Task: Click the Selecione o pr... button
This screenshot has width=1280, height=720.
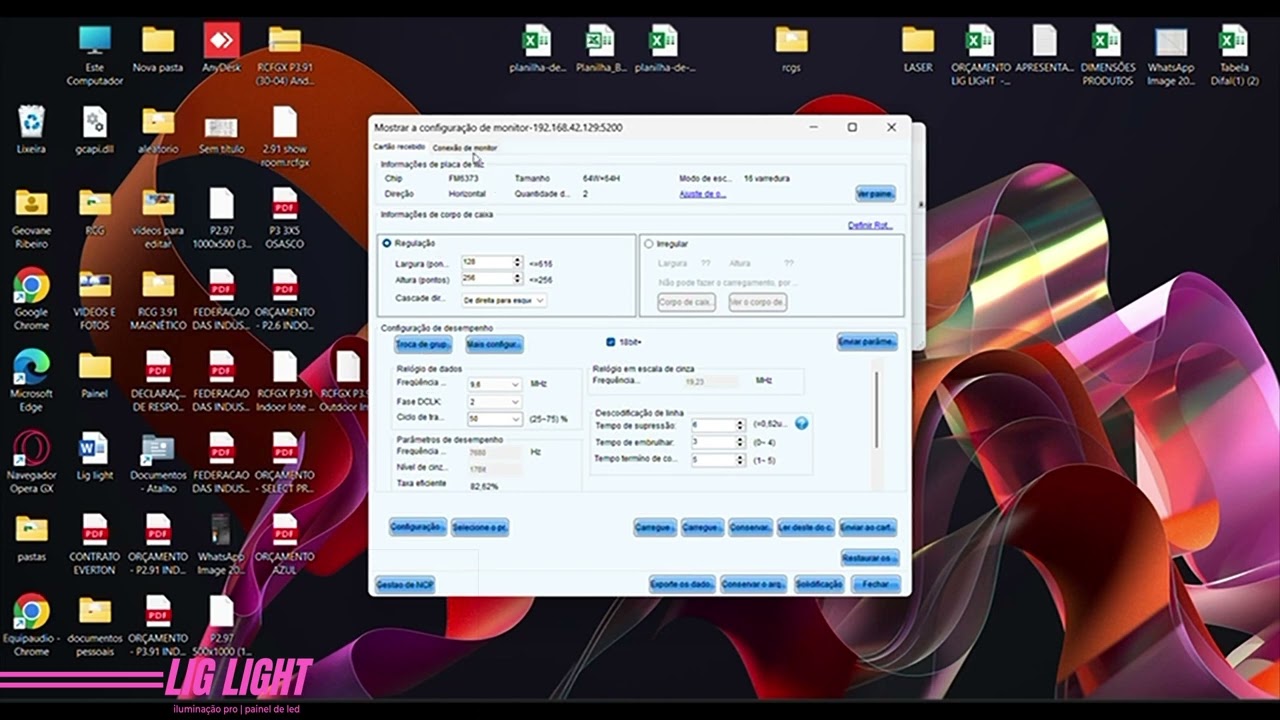Action: (480, 527)
